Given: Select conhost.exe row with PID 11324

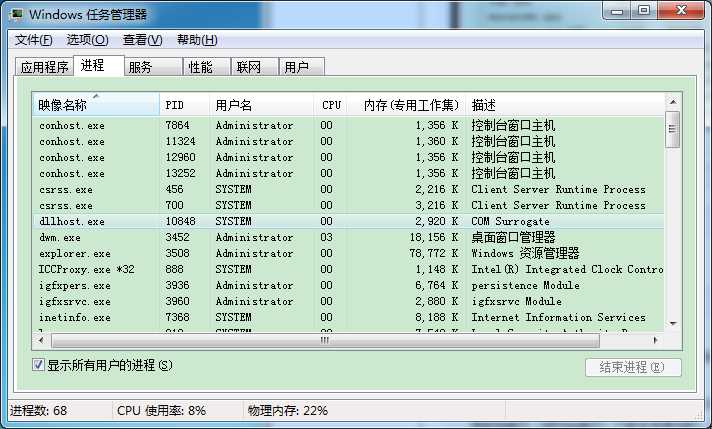Looking at the screenshot, I should pyautogui.click(x=348, y=141).
